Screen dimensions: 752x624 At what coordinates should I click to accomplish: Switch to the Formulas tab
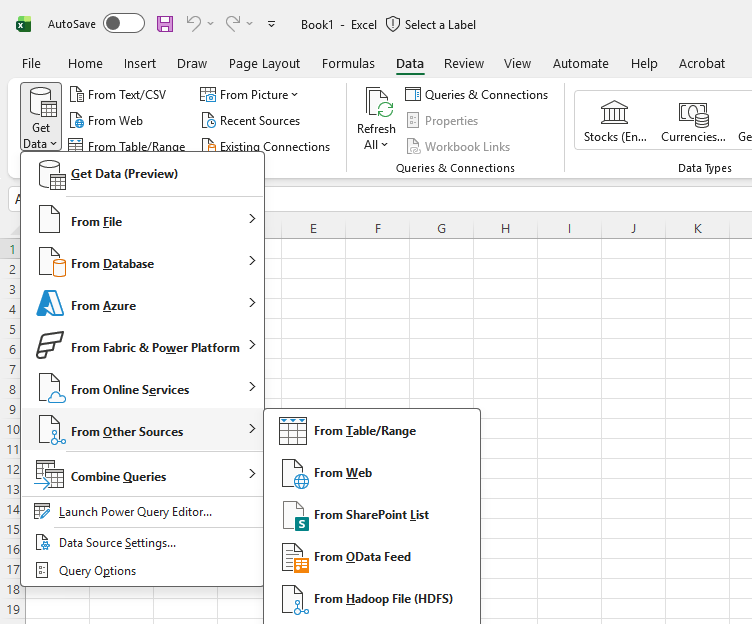coord(348,63)
